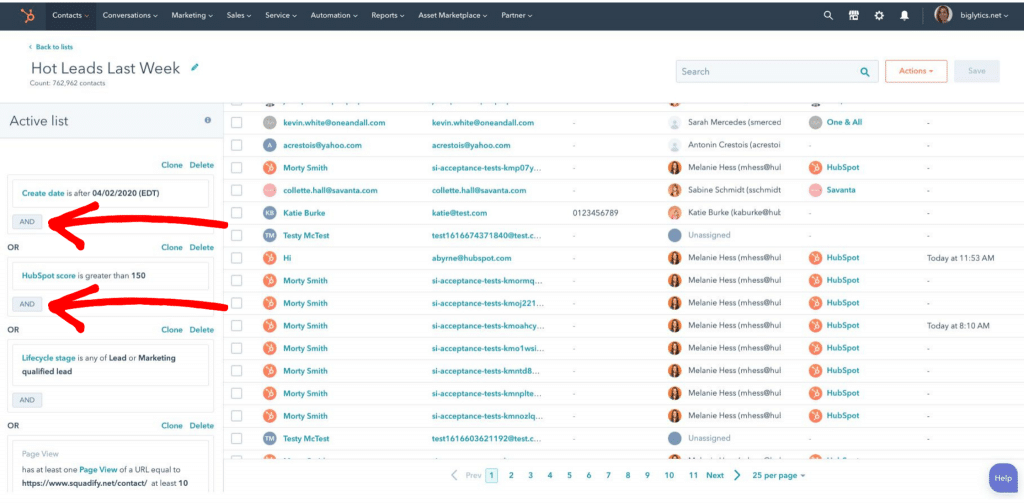Screen dimensions: 1024x504
Task: Click in the list Search field
Action: (x=765, y=72)
